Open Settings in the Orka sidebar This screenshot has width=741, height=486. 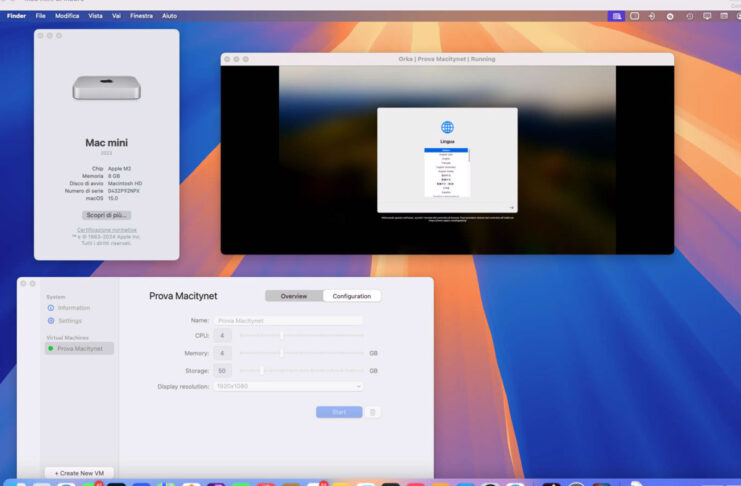(65, 321)
